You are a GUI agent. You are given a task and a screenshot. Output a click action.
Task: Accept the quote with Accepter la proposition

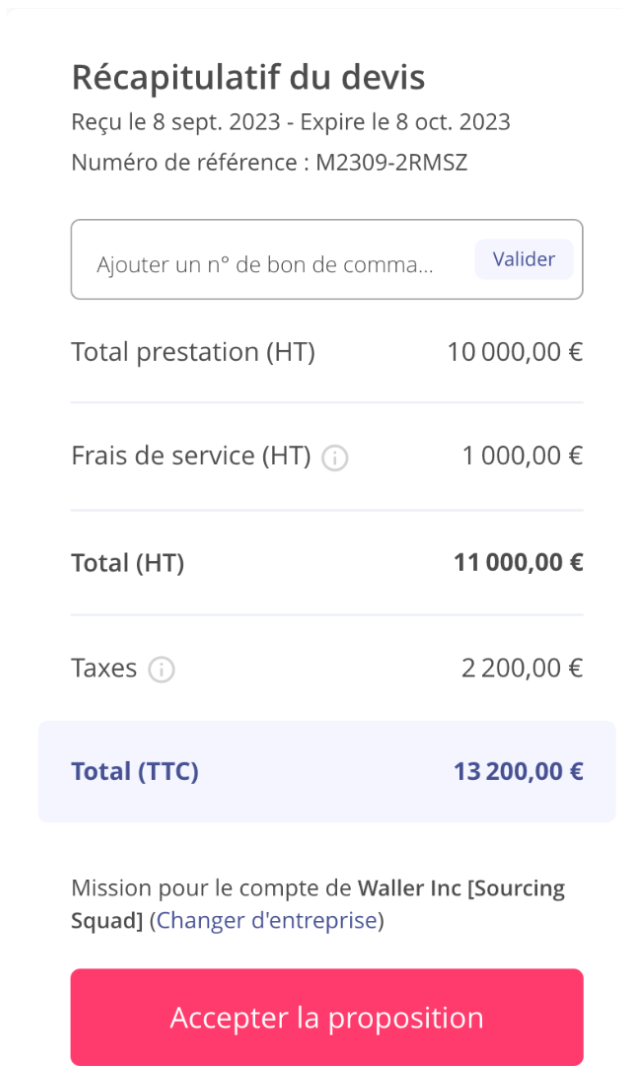tap(326, 1017)
